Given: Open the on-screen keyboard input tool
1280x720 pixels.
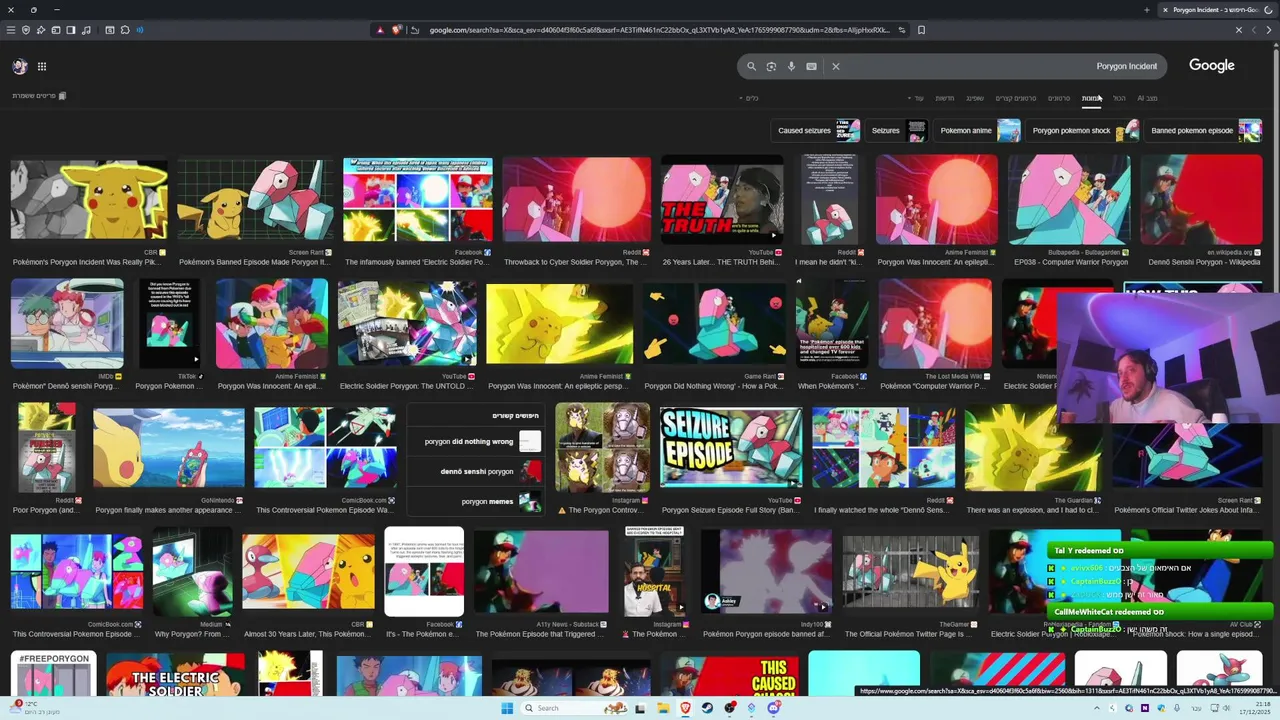Looking at the screenshot, I should click(x=811, y=66).
